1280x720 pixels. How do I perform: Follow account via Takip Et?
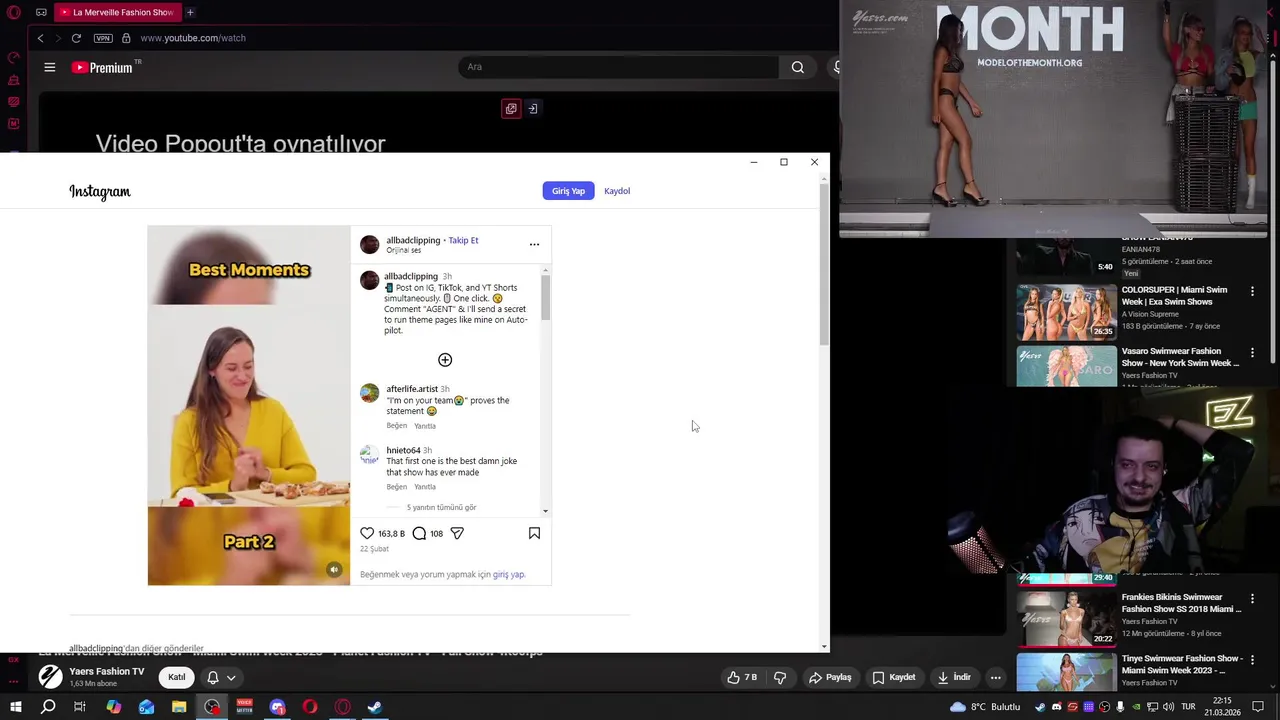[463, 240]
